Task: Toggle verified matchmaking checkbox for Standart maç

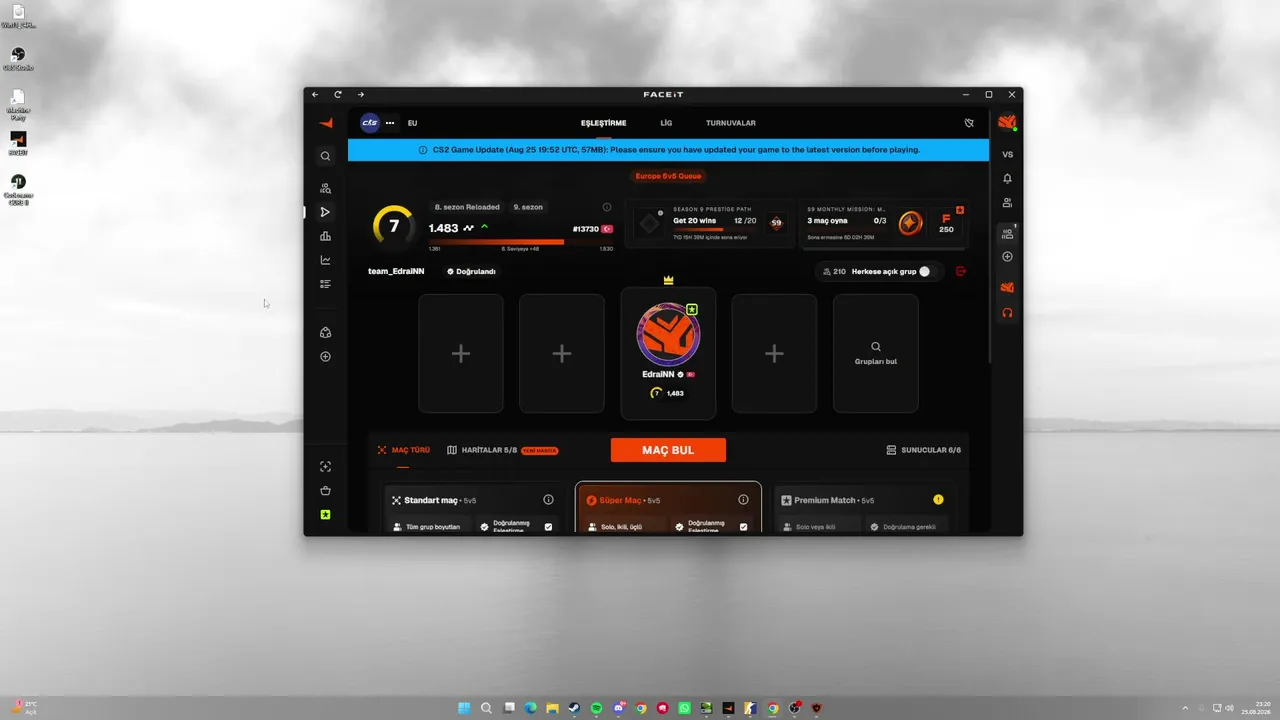Action: (x=548, y=526)
